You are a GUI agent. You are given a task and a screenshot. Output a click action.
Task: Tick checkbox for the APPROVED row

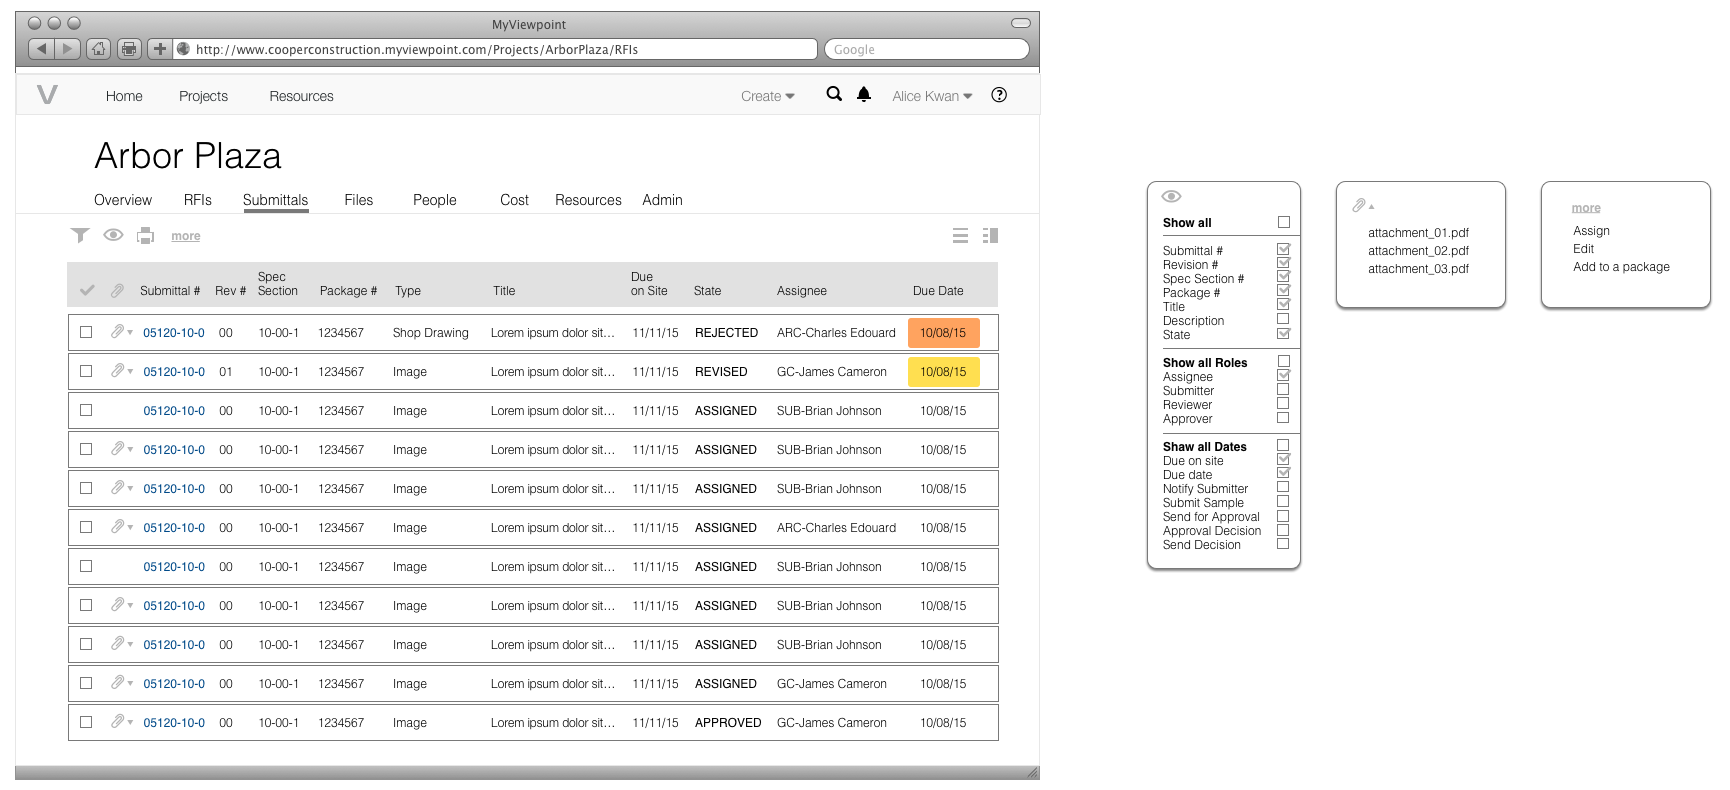pos(86,722)
